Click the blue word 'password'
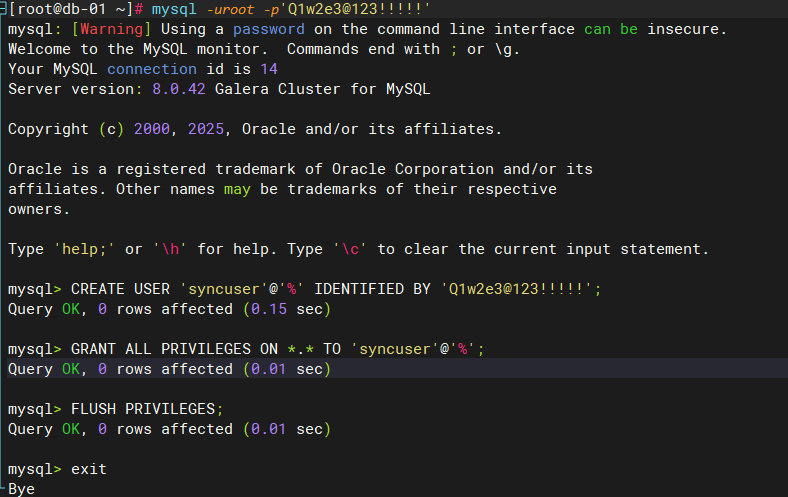This screenshot has height=497, width=788. coord(268,29)
